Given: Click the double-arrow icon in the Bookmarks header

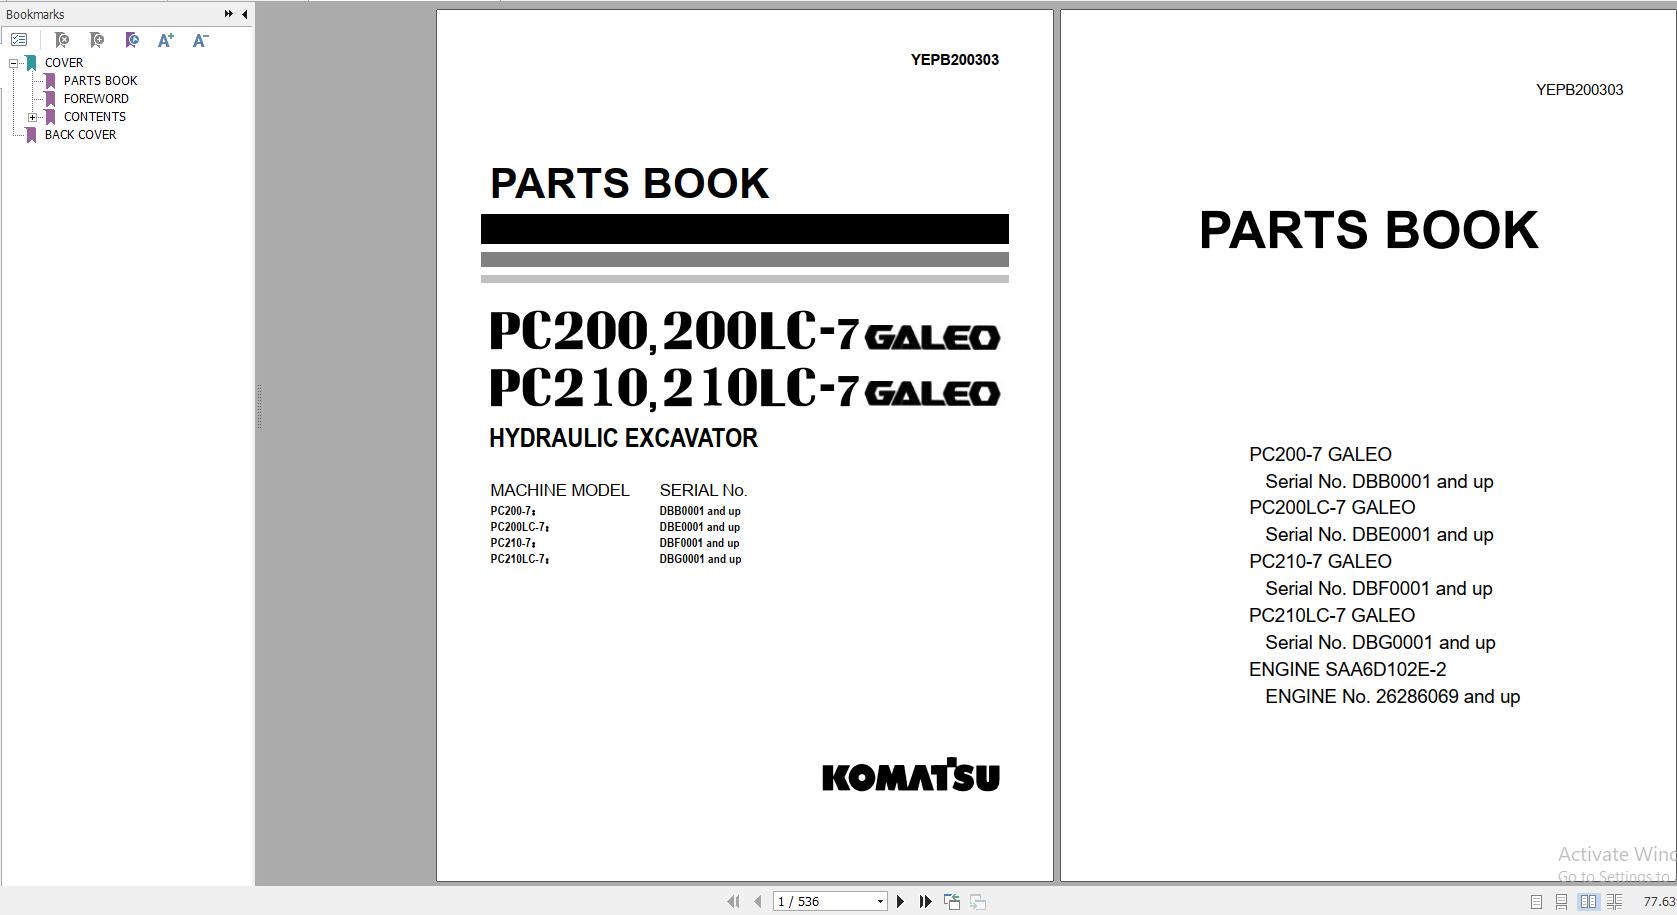Looking at the screenshot, I should pos(229,14).
